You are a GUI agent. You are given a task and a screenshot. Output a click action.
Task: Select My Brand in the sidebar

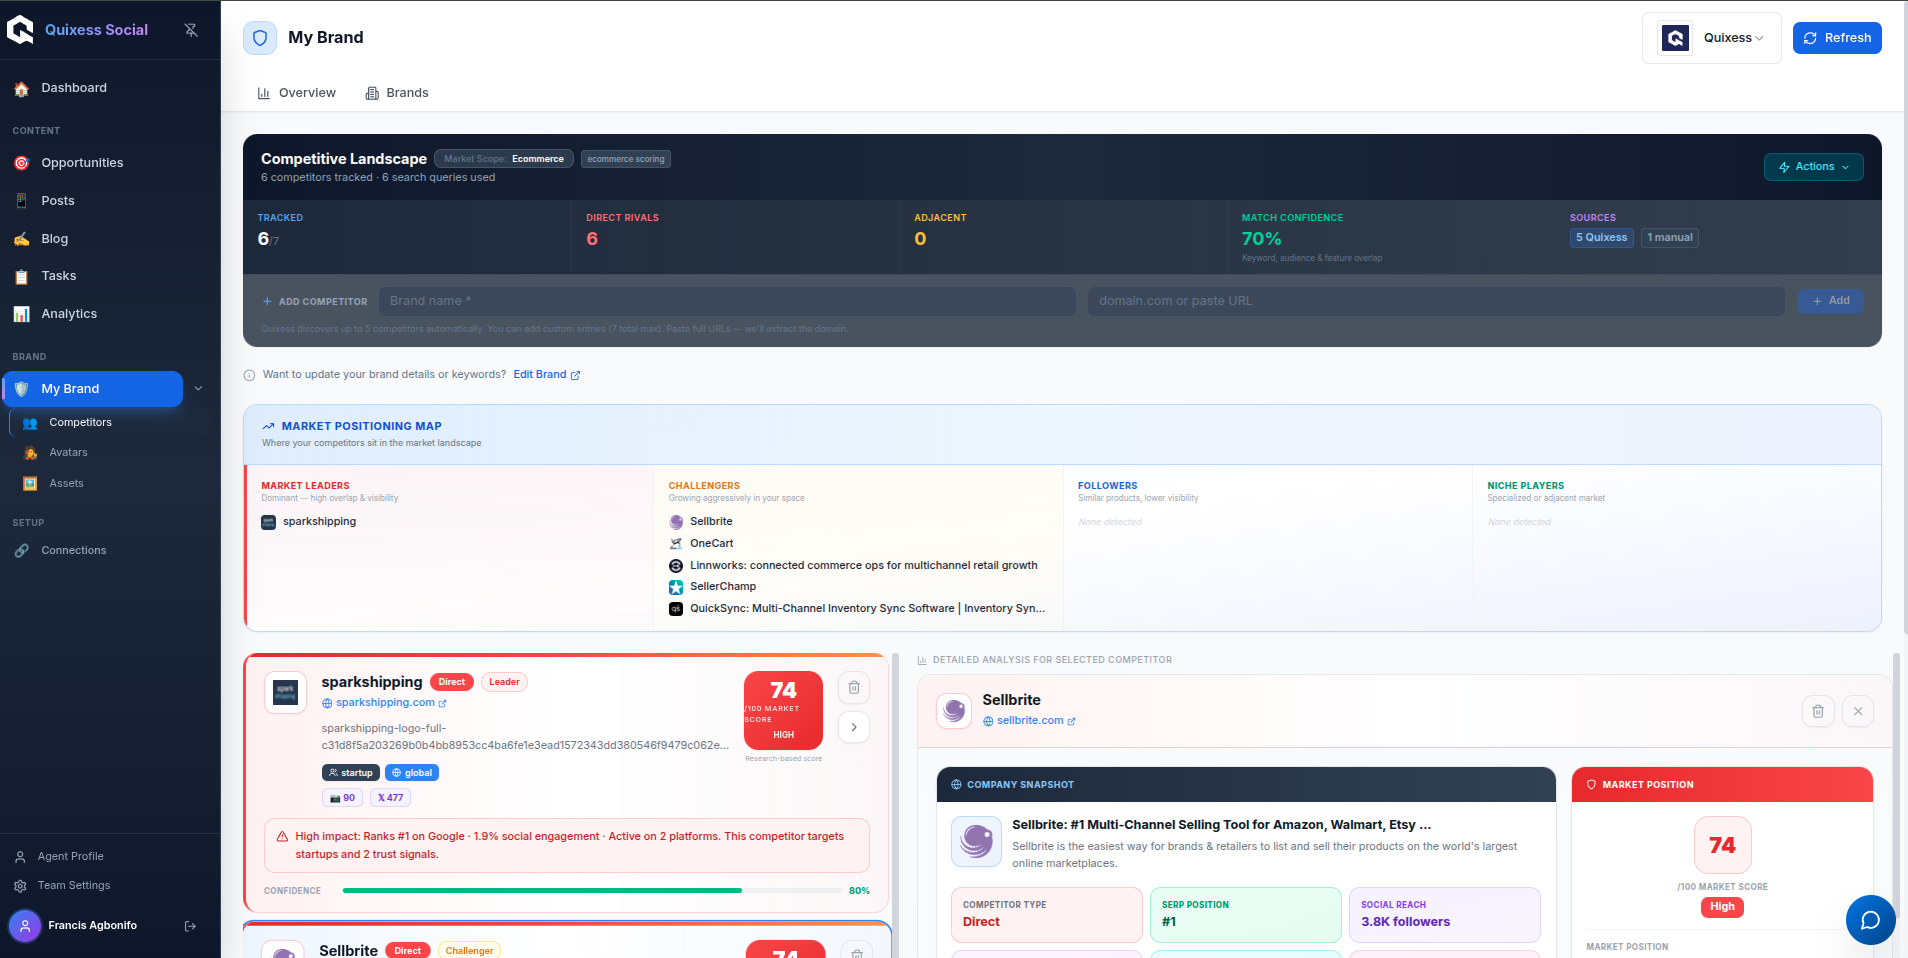click(x=93, y=389)
